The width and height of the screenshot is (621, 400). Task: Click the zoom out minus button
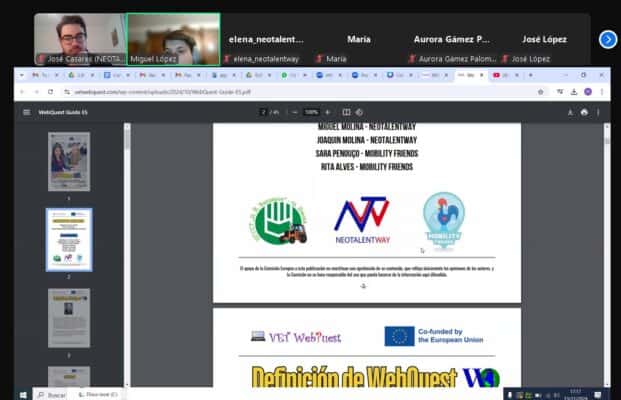click(x=296, y=112)
